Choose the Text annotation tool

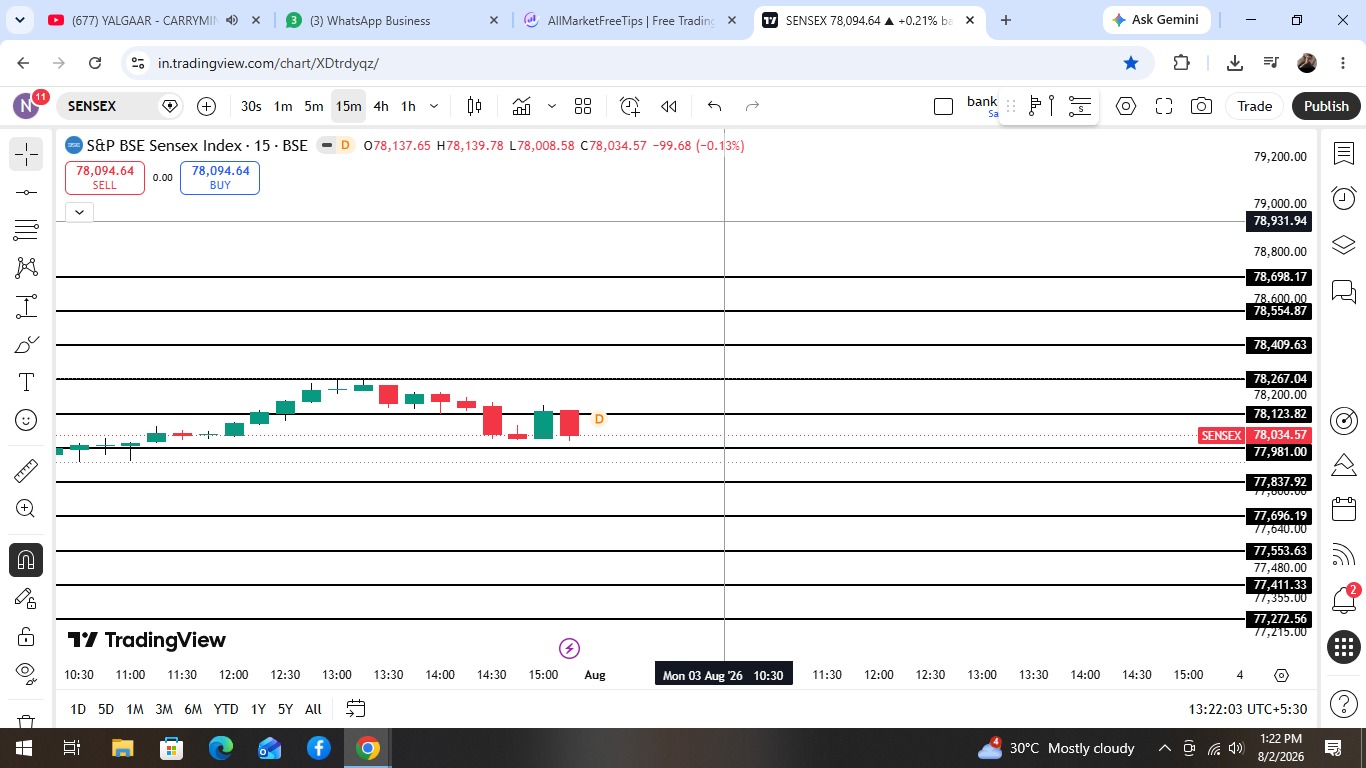click(26, 382)
